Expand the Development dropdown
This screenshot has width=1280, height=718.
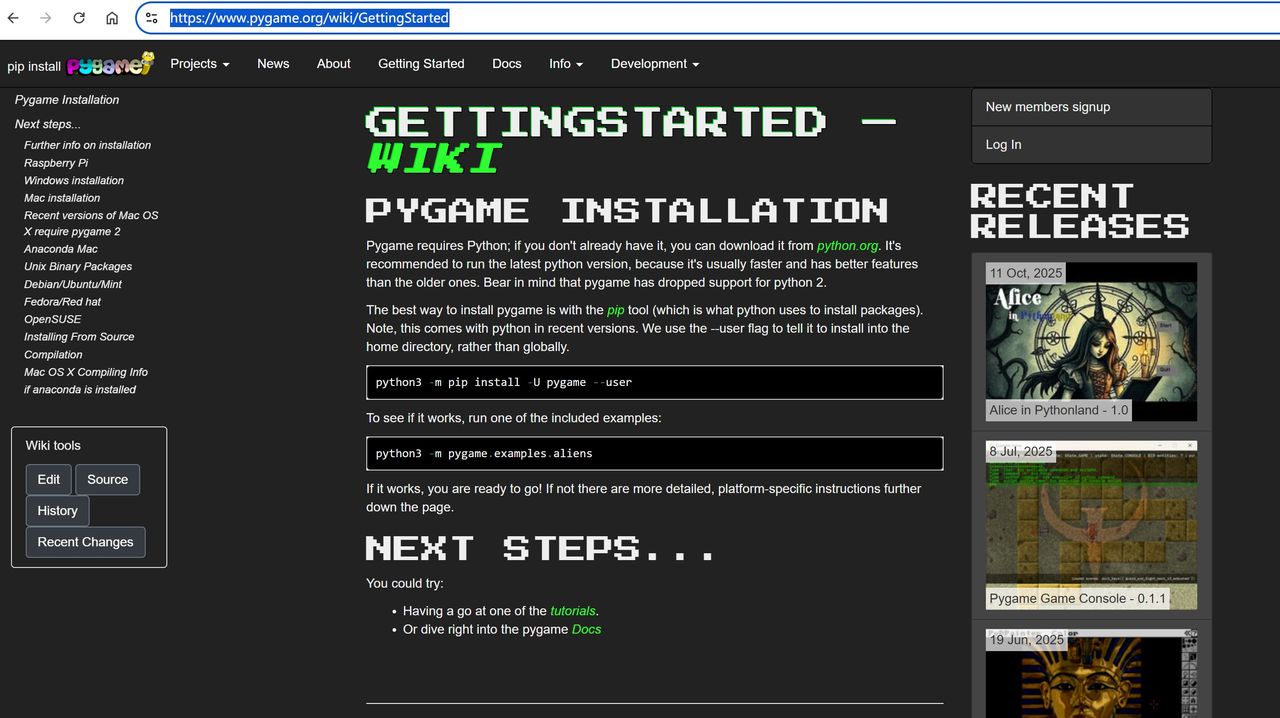pyautogui.click(x=654, y=64)
